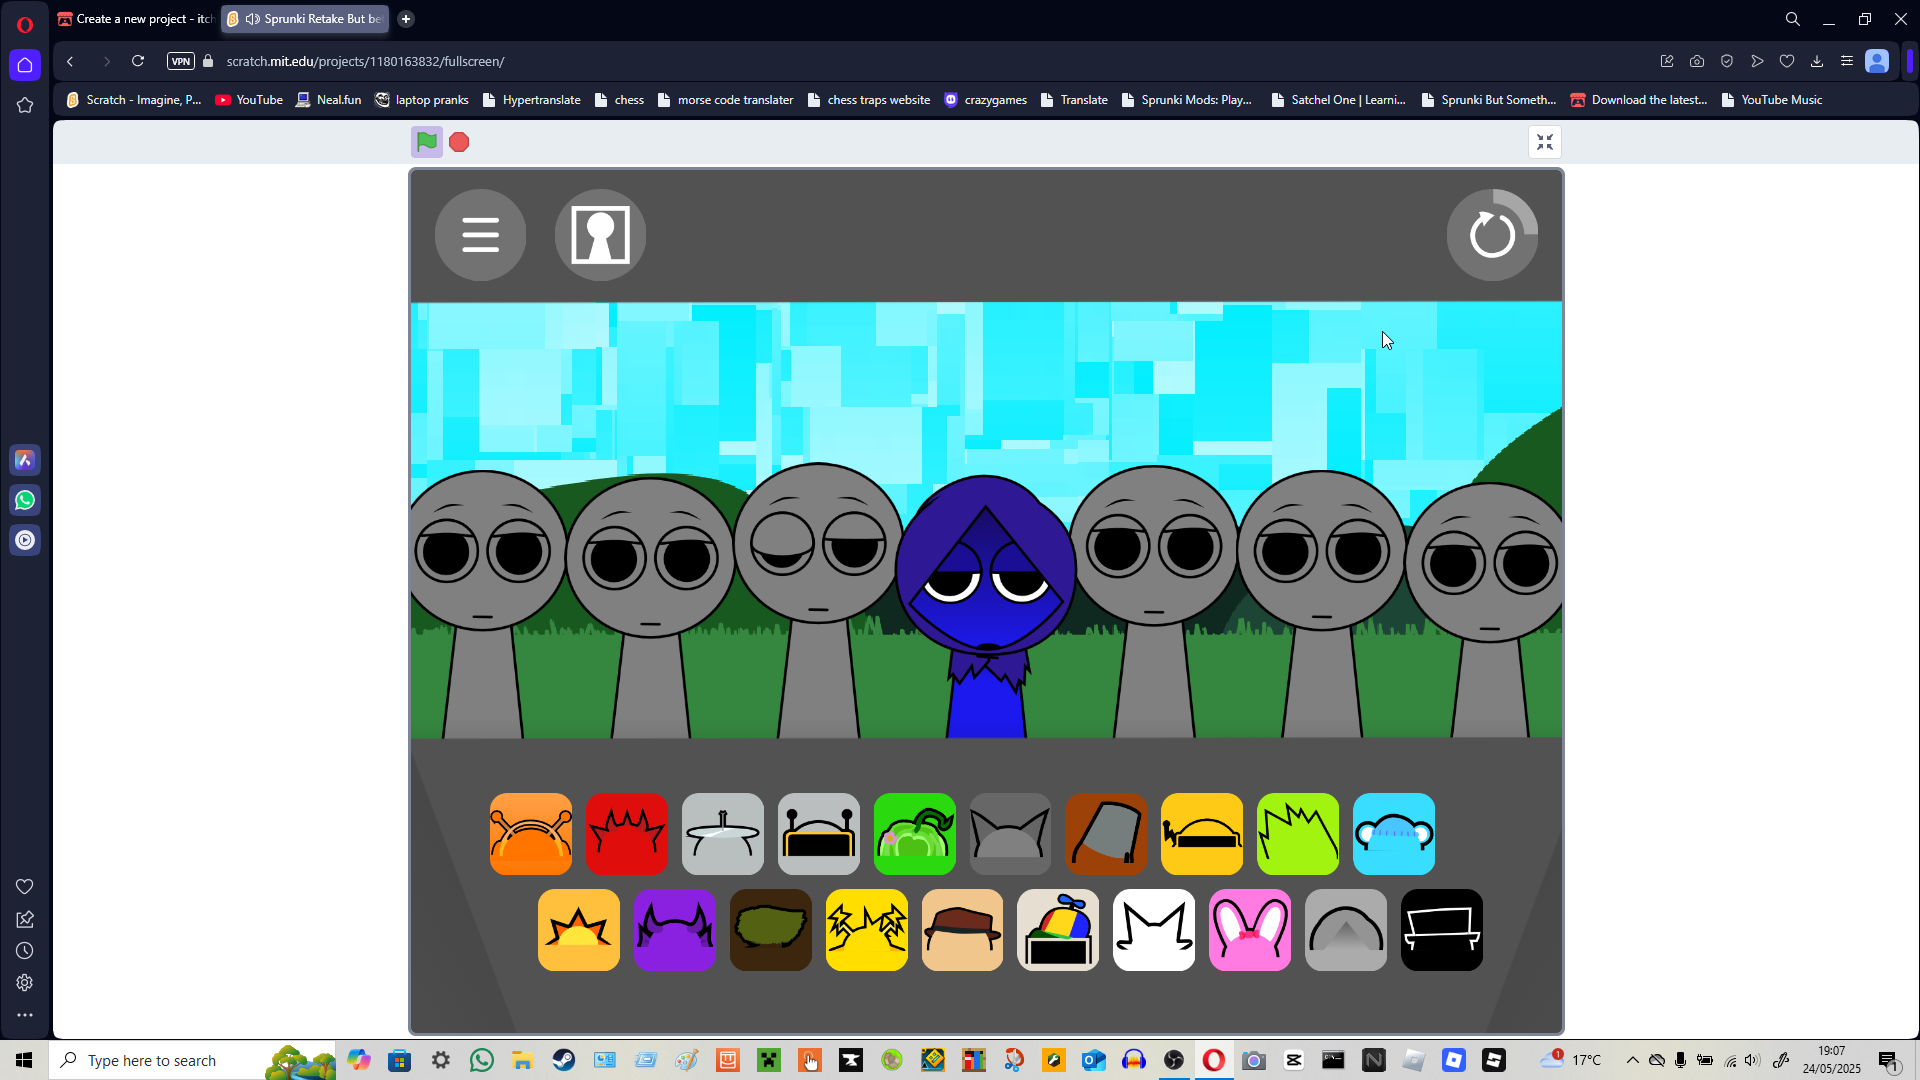Image resolution: width=1920 pixels, height=1080 pixels.
Task: Open Opera sidebar WhatsApp messenger
Action: pyautogui.click(x=25, y=500)
